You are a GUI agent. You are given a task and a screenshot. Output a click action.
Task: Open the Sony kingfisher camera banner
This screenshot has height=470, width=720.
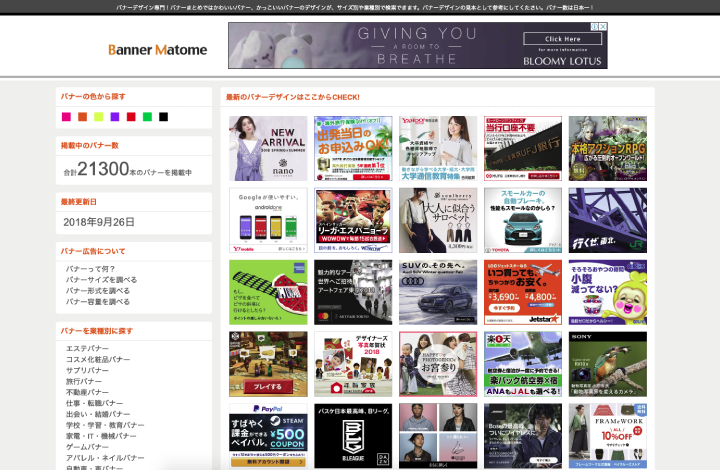pos(608,364)
